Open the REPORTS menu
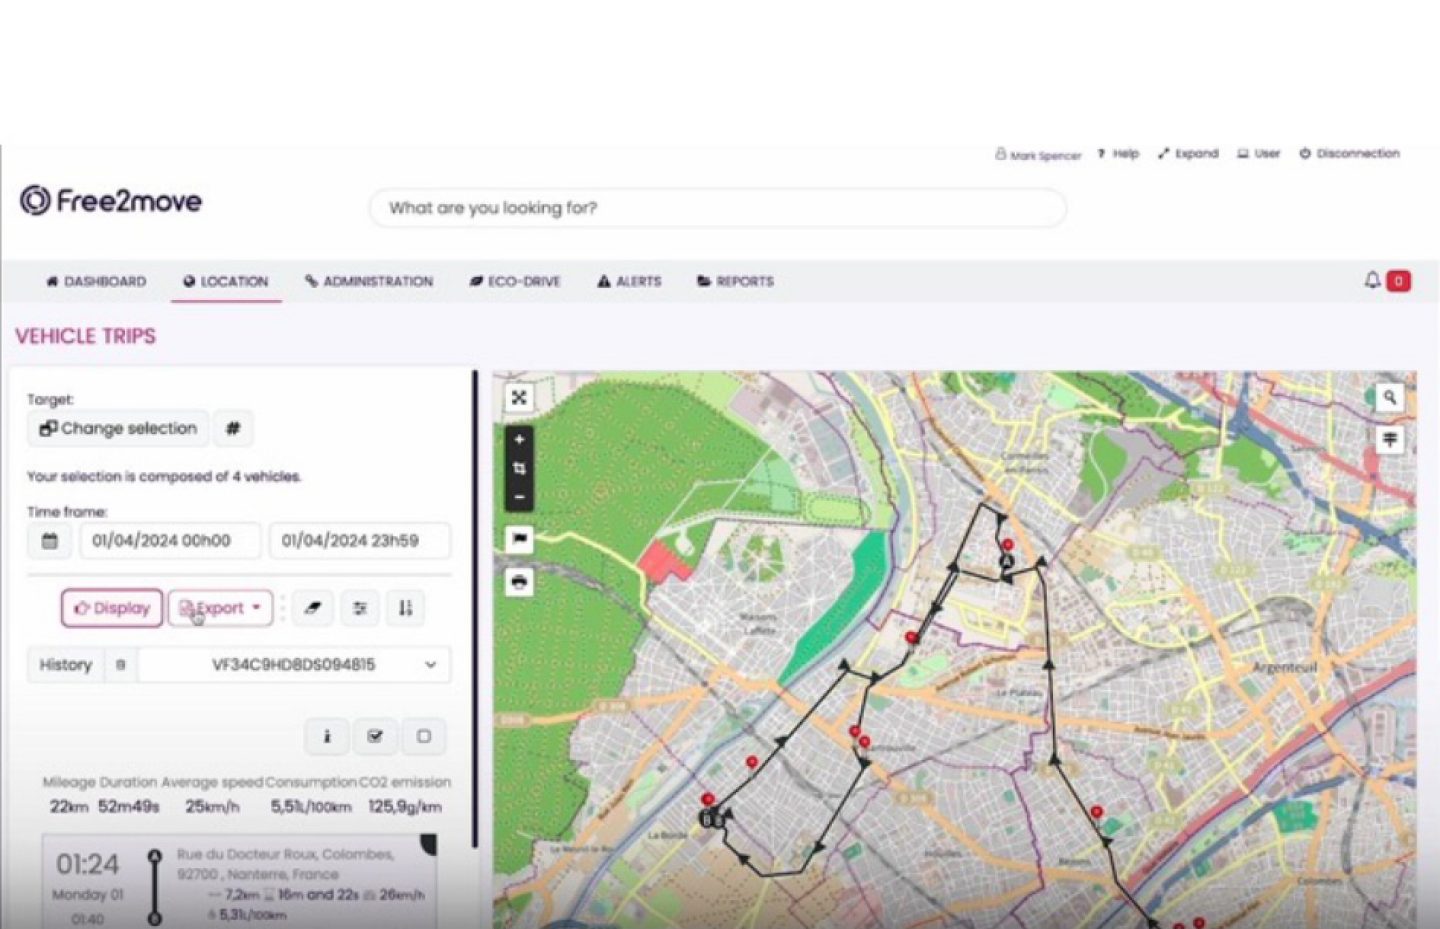Viewport: 1440px width, 929px height. [x=735, y=281]
